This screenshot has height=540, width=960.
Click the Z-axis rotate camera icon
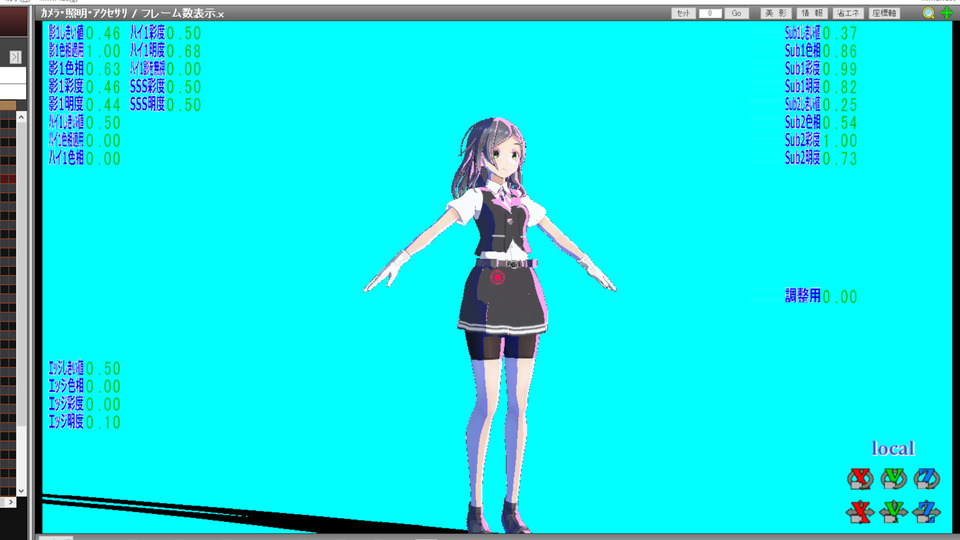(926, 478)
